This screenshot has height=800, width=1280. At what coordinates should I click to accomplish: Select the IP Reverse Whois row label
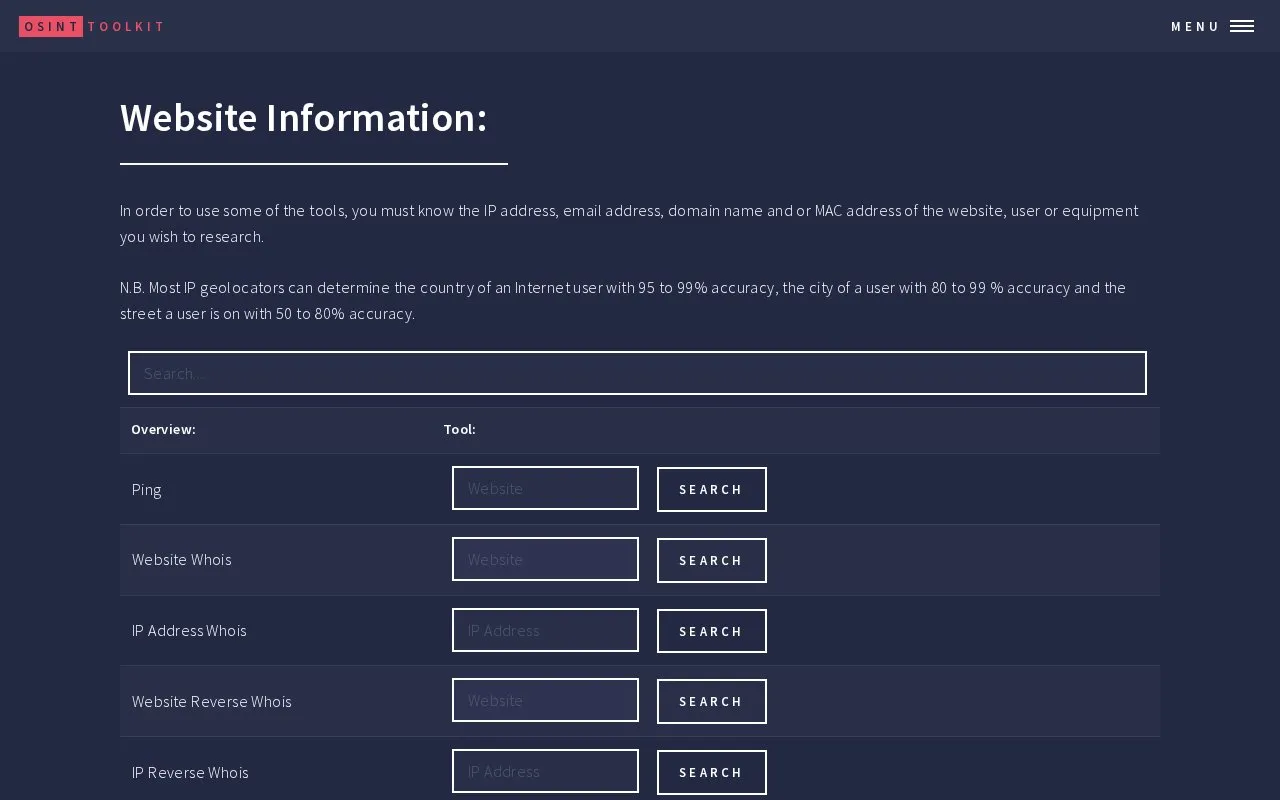pos(190,772)
